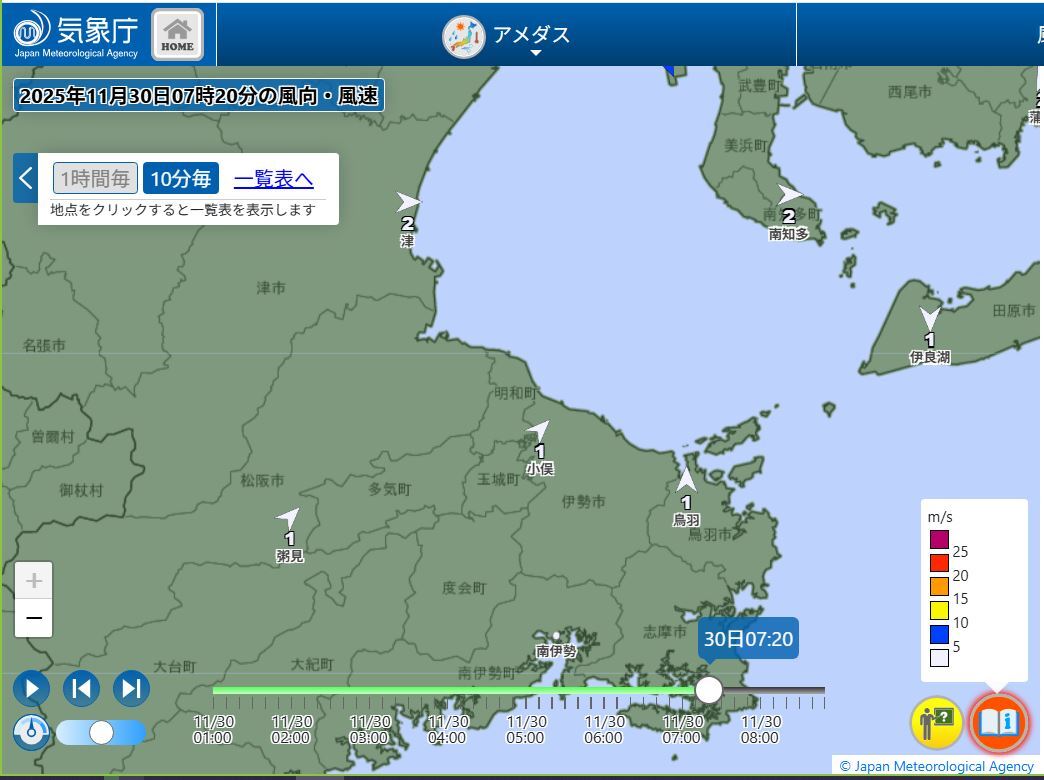Click the Japan Meteorological Agency copyright link

[936, 766]
